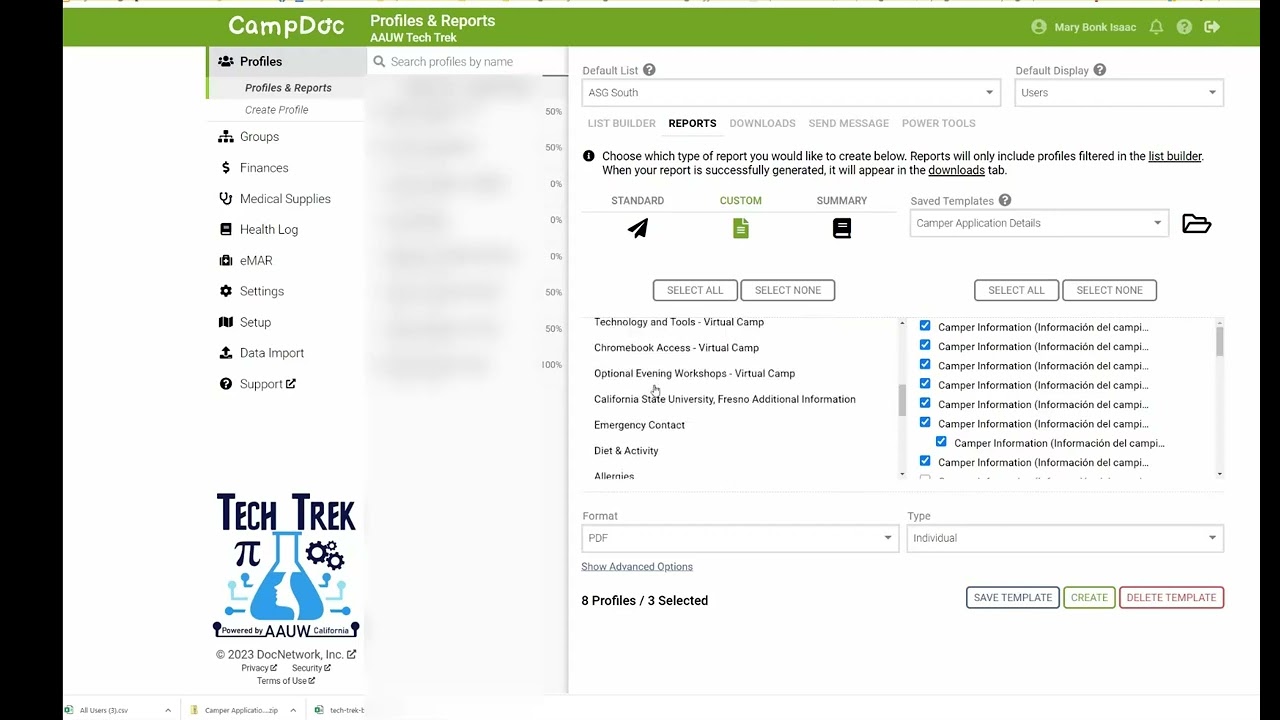Image resolution: width=1280 pixels, height=720 pixels.
Task: Open the Saved Templates dropdown
Action: pyautogui.click(x=1040, y=223)
